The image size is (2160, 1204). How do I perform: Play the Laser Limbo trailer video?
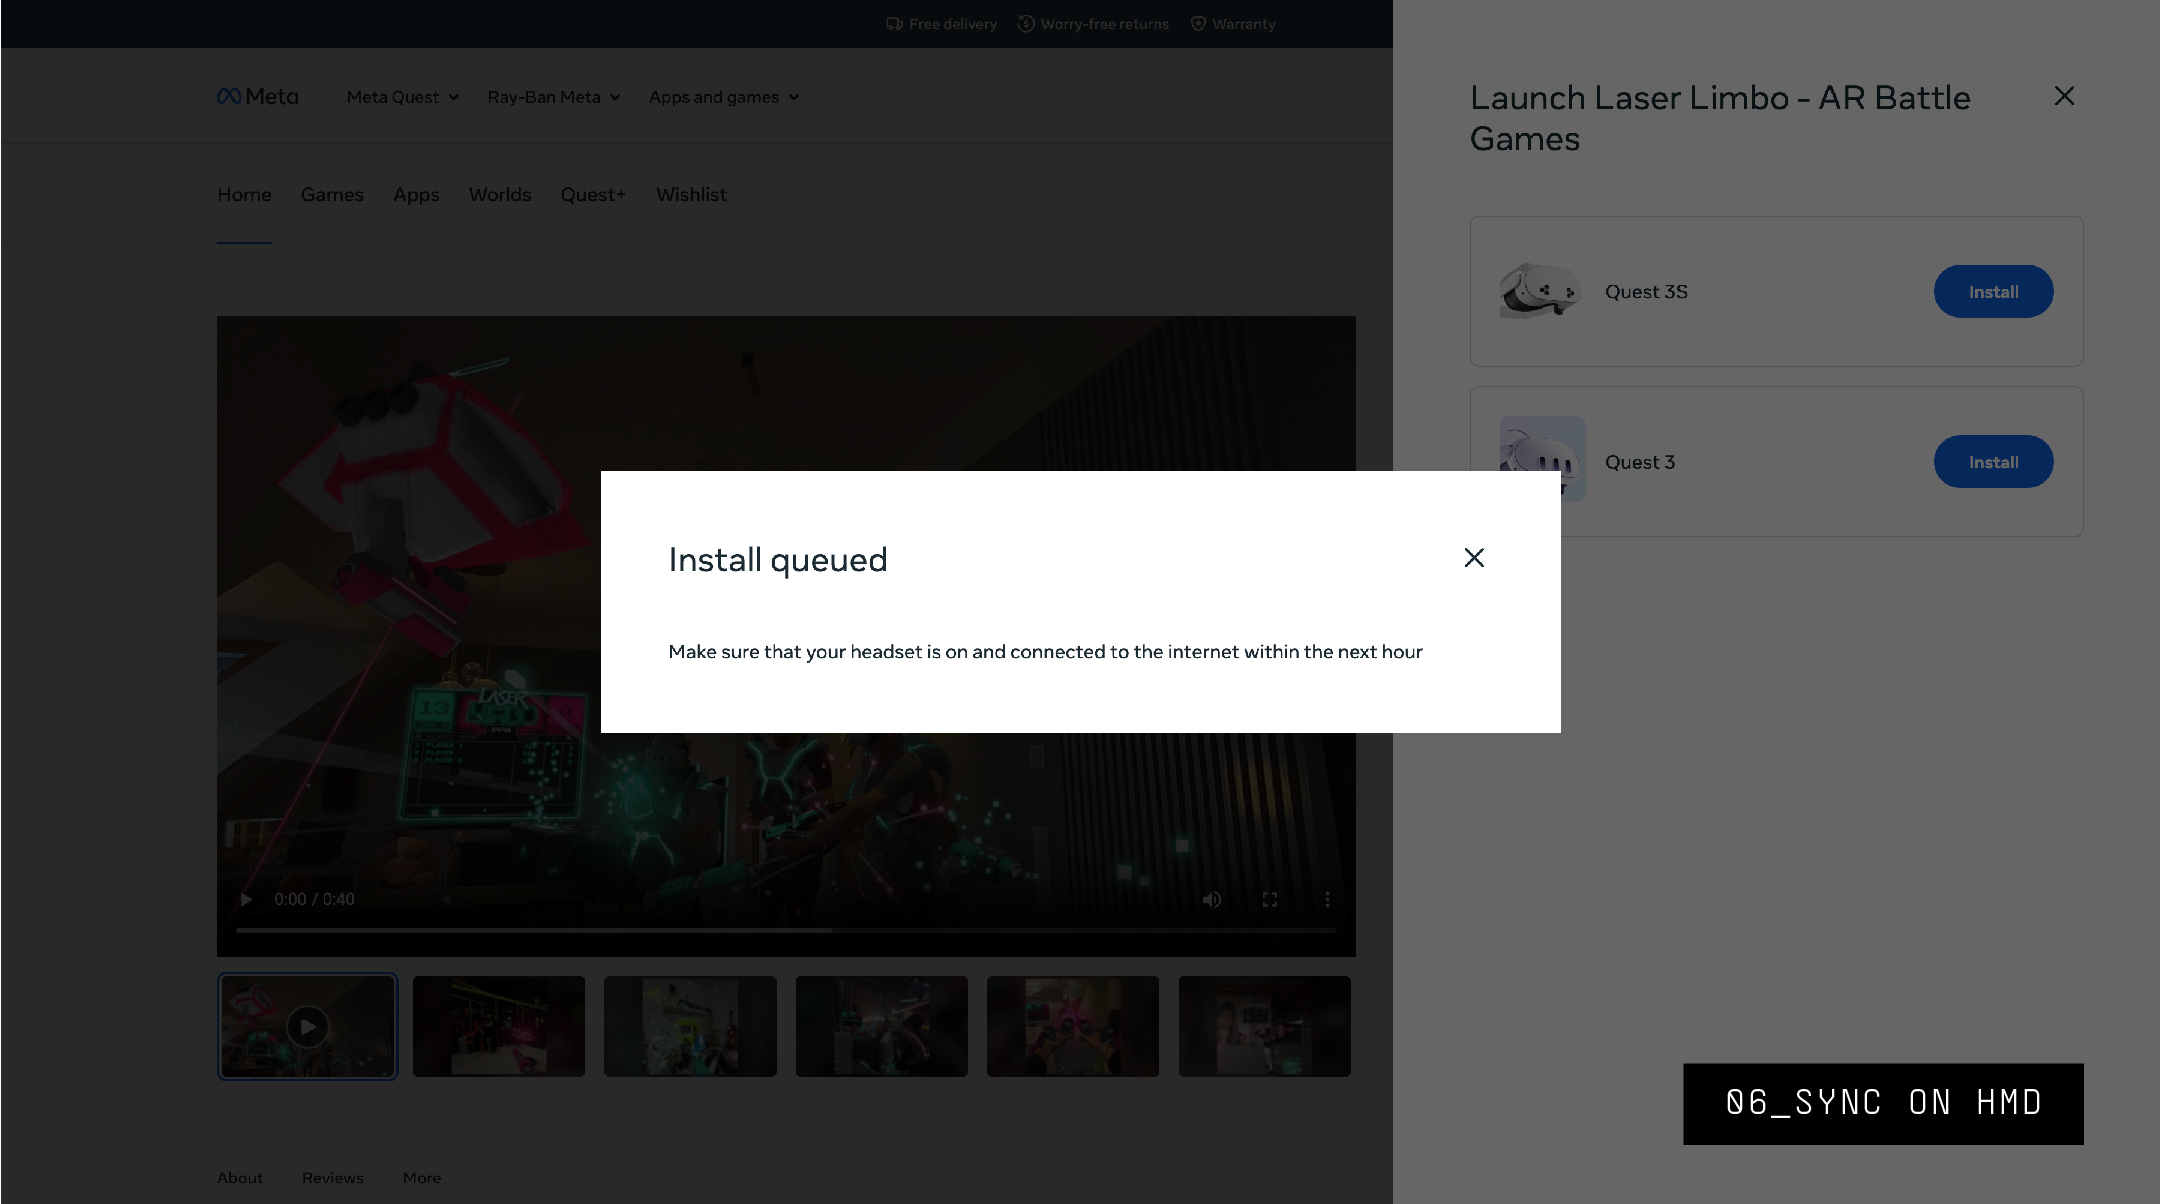246,899
